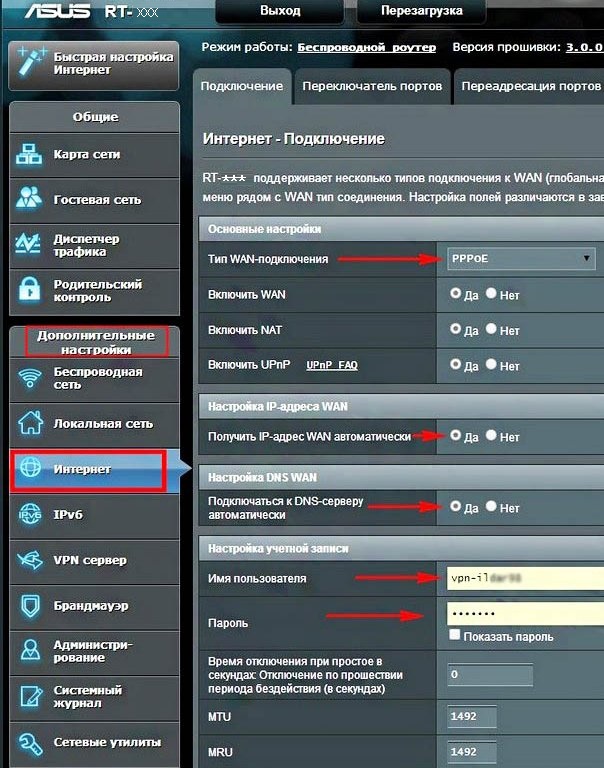Open the network map icon
604x768 pixels.
[29, 154]
